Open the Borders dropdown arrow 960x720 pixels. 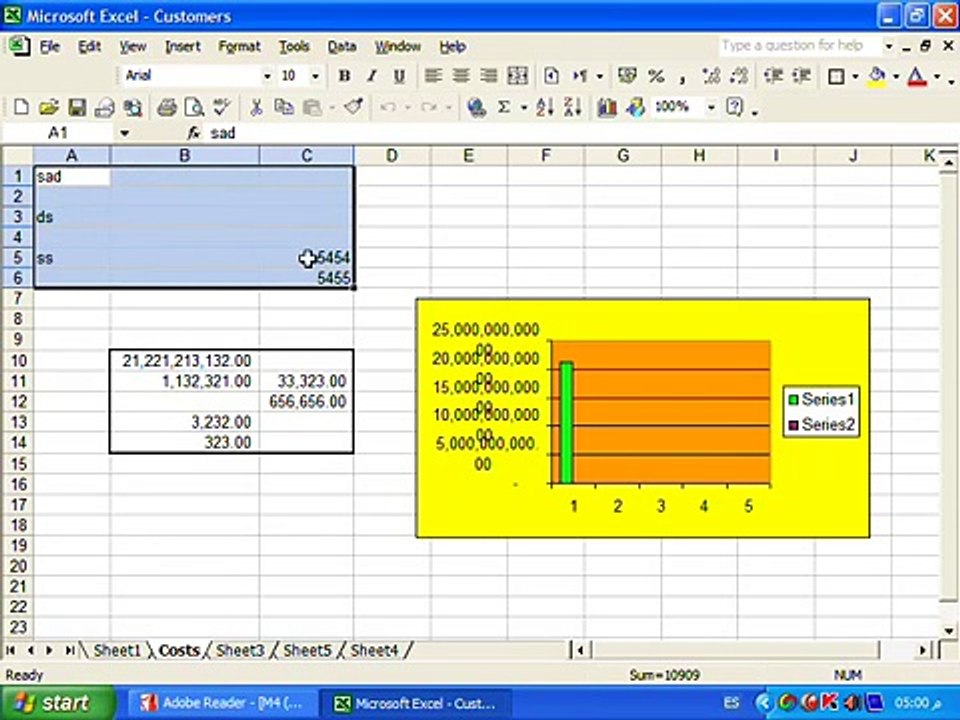(x=855, y=77)
